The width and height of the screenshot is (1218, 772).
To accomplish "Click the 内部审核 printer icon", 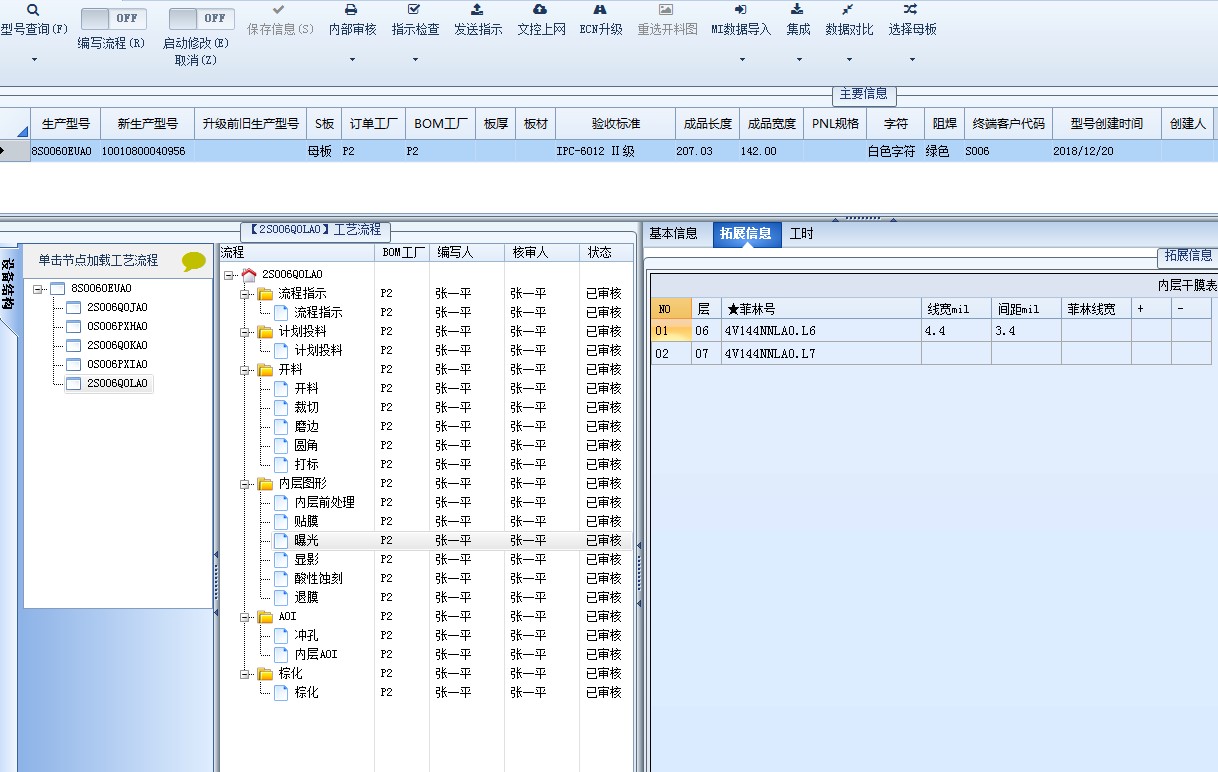I will tap(352, 9).
